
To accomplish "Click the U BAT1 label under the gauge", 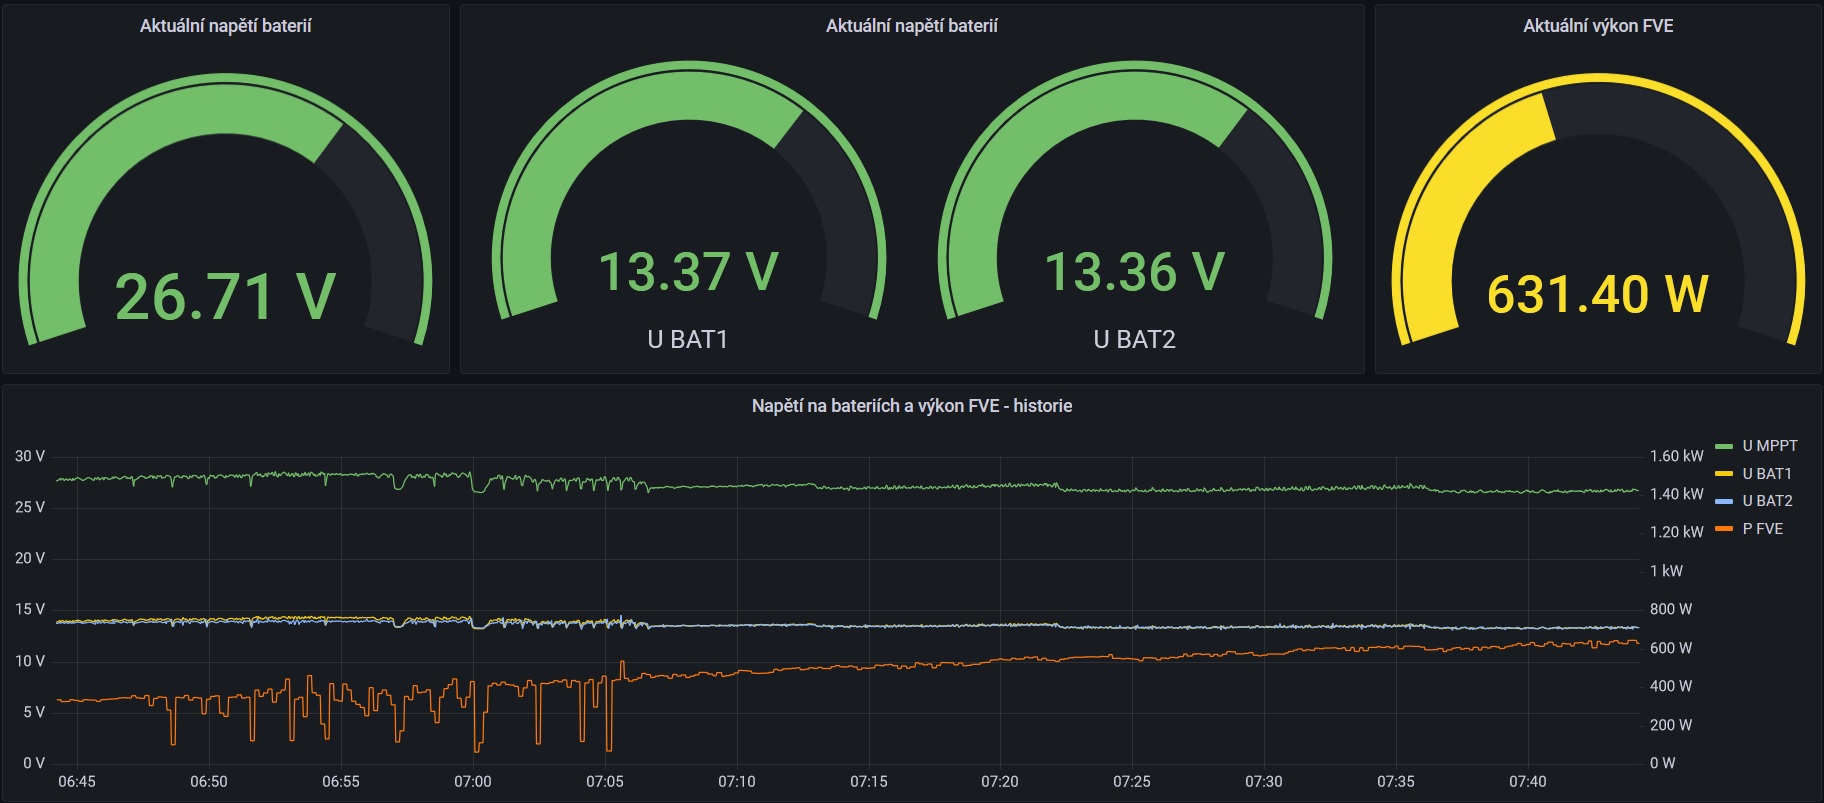I will (688, 340).
